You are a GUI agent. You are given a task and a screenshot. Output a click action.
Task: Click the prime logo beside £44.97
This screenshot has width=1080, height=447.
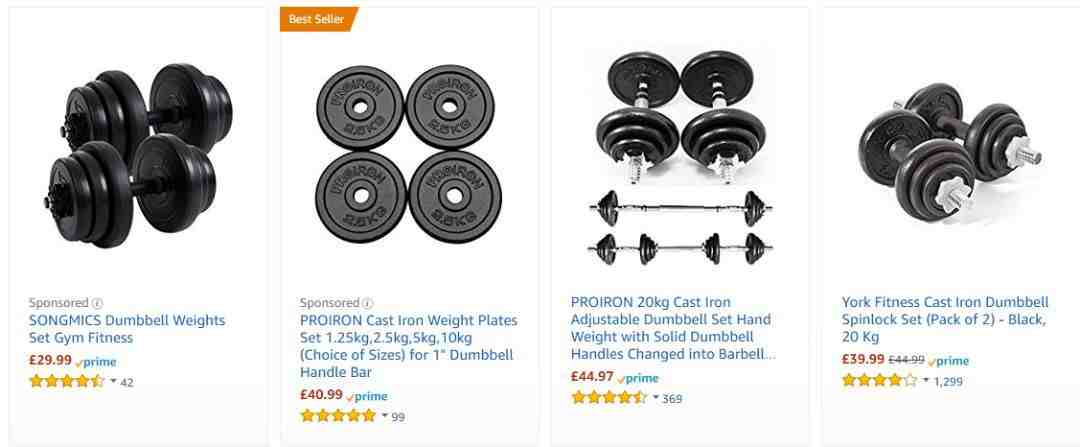[638, 378]
